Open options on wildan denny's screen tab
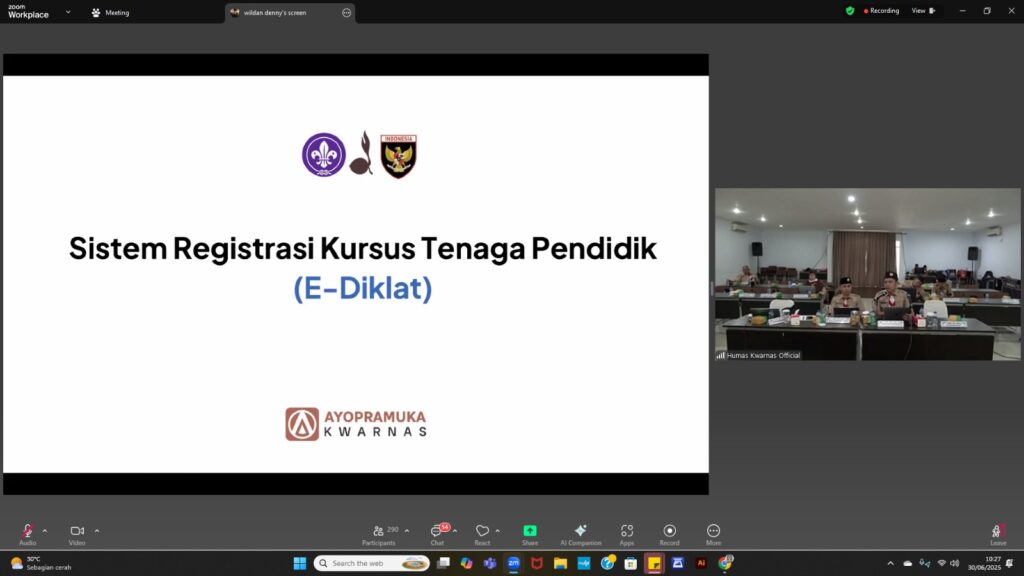Viewport: 1024px width, 576px height. point(346,12)
